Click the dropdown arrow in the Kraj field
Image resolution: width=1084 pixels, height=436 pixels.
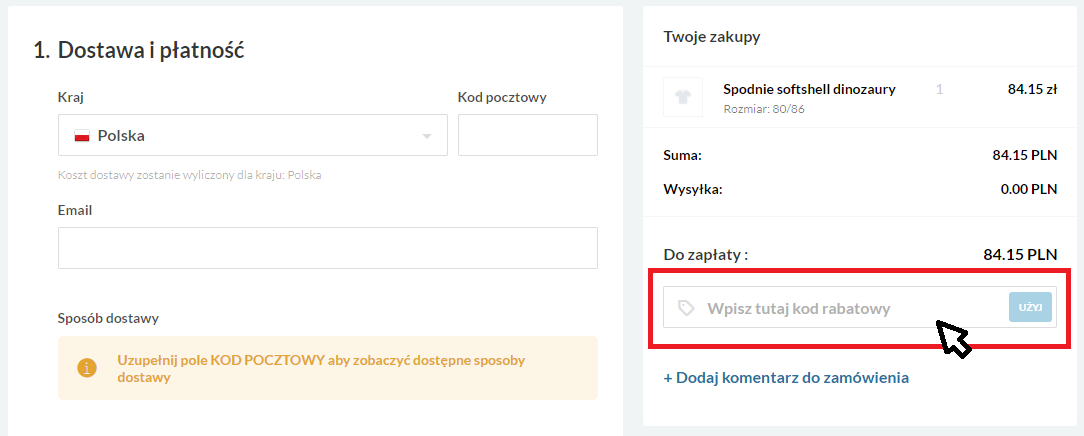(427, 136)
